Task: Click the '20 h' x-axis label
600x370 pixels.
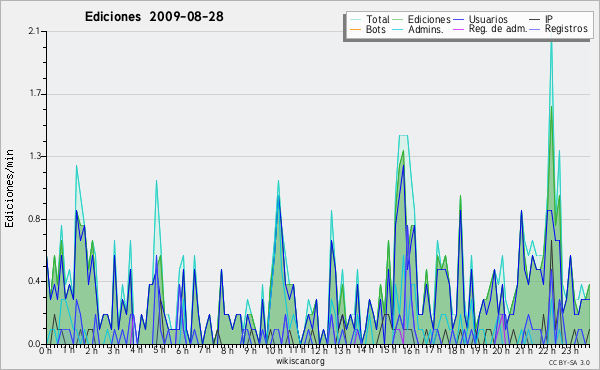Action: [501, 351]
